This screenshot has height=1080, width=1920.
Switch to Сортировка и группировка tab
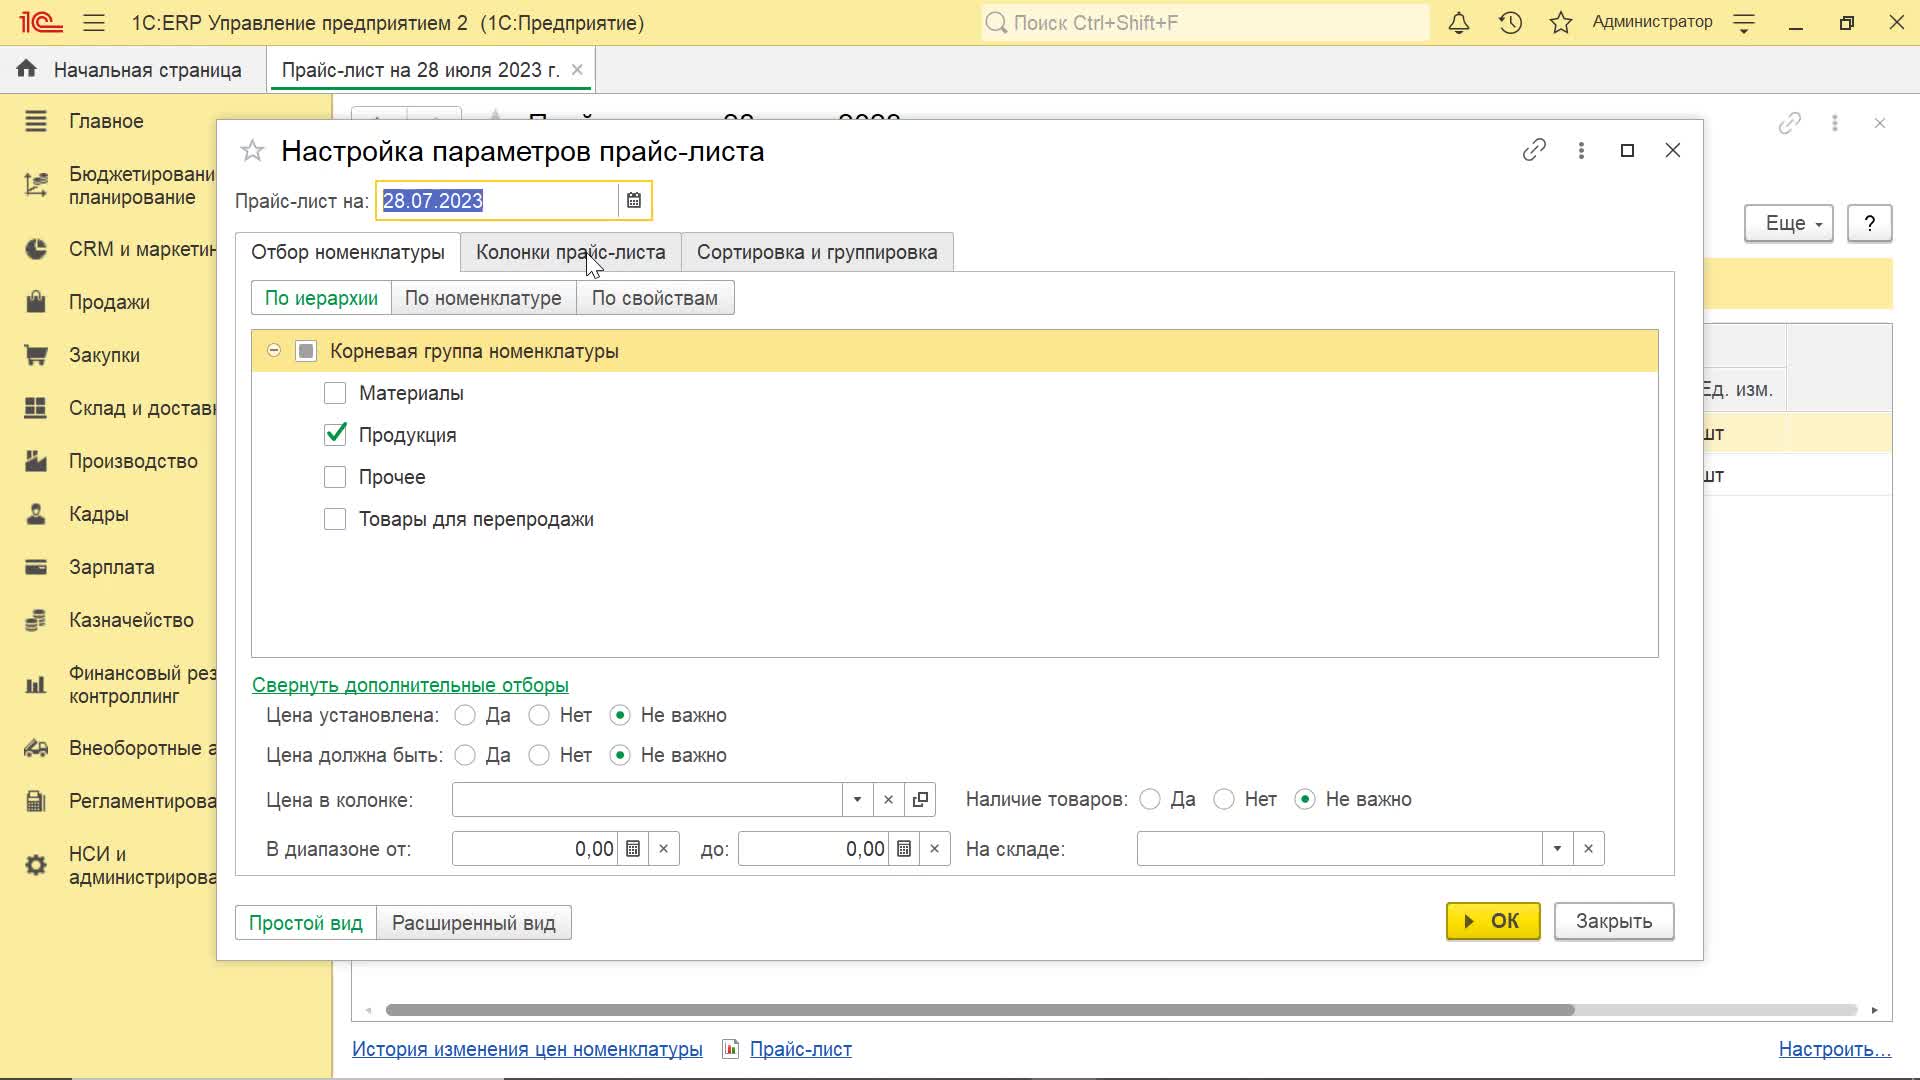[817, 252]
